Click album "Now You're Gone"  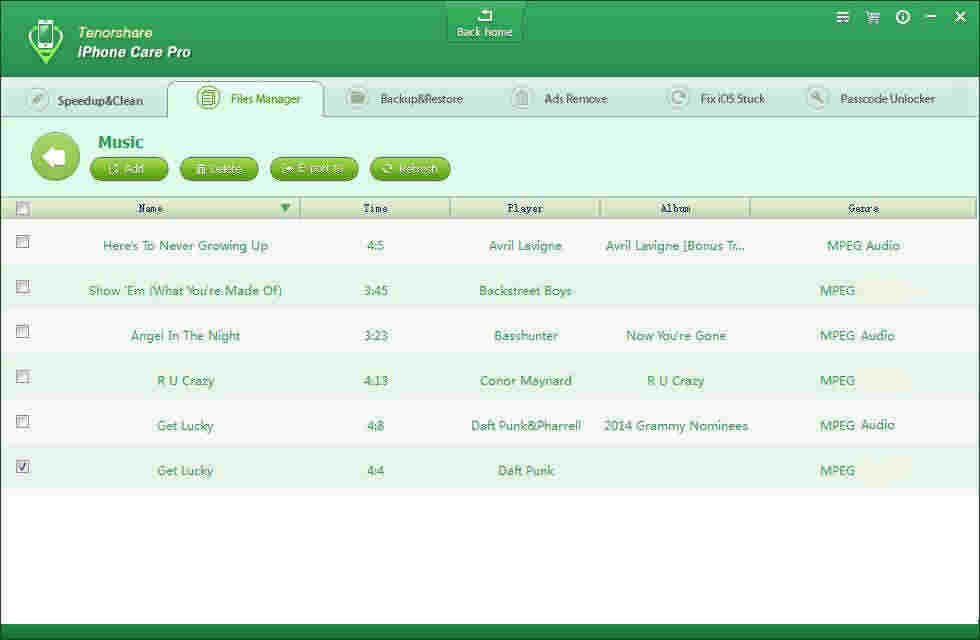(676, 336)
